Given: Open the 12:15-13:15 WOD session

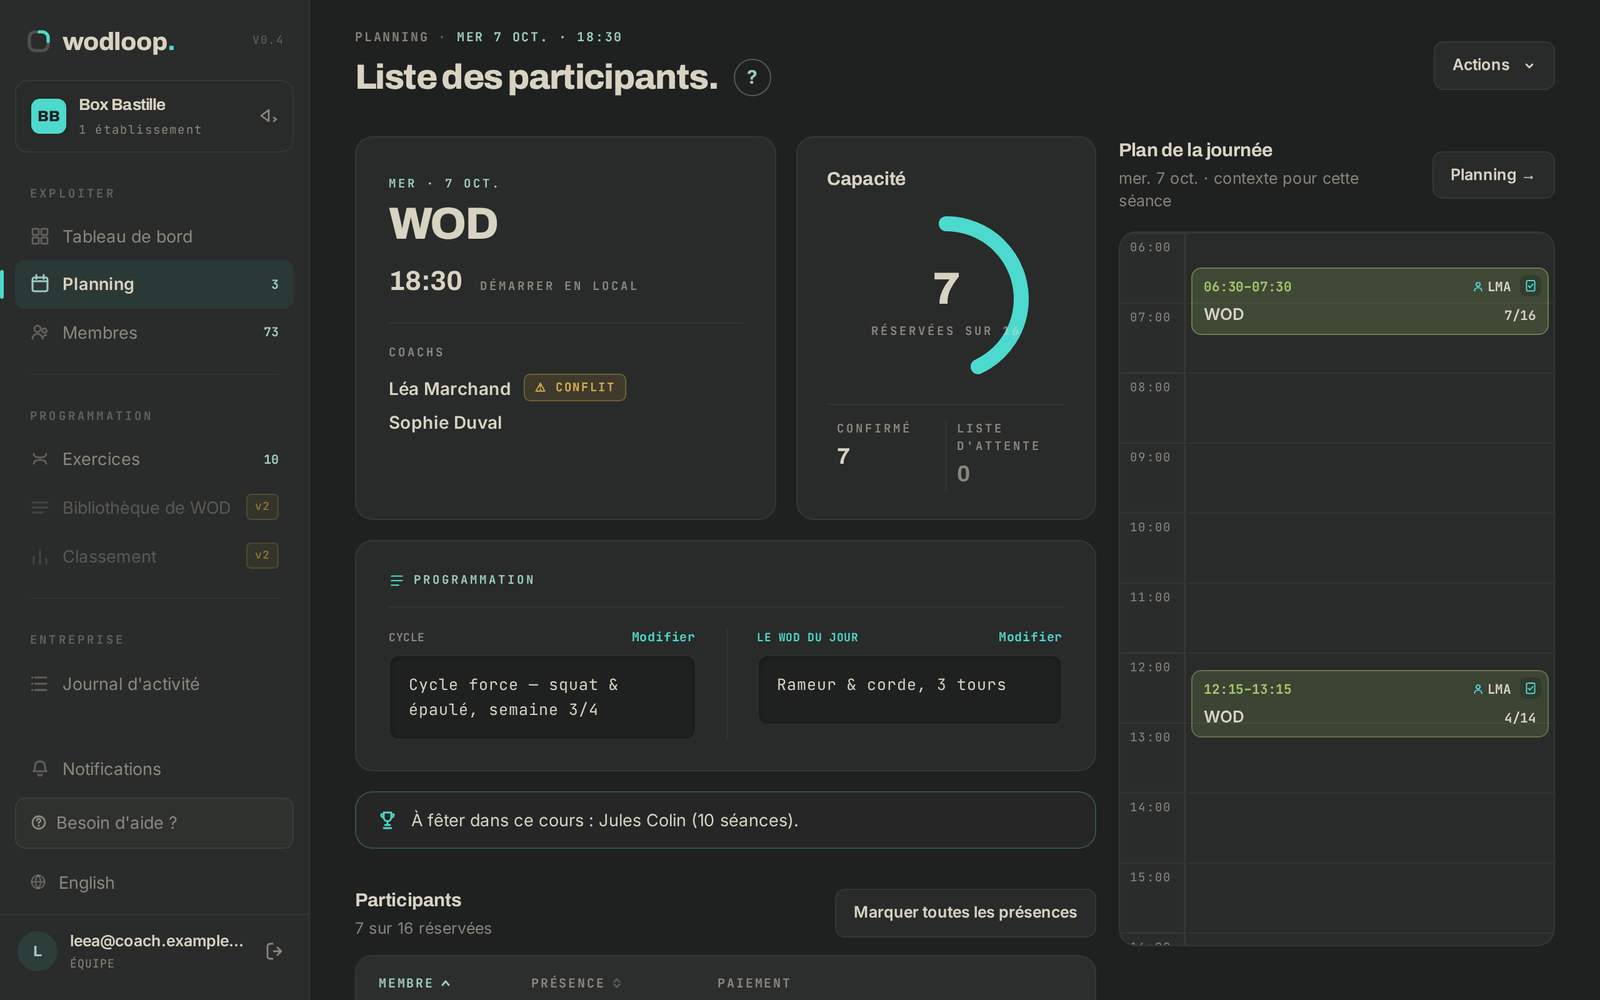Looking at the screenshot, I should point(1370,704).
